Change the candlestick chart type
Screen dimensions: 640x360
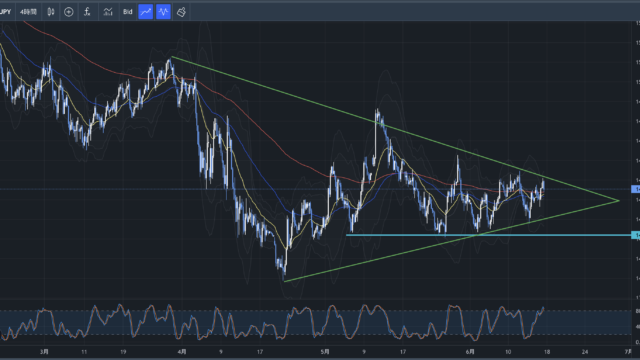tap(51, 12)
